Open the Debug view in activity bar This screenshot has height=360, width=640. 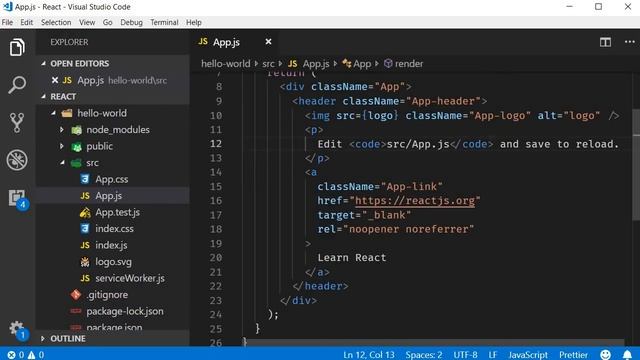click(x=17, y=160)
